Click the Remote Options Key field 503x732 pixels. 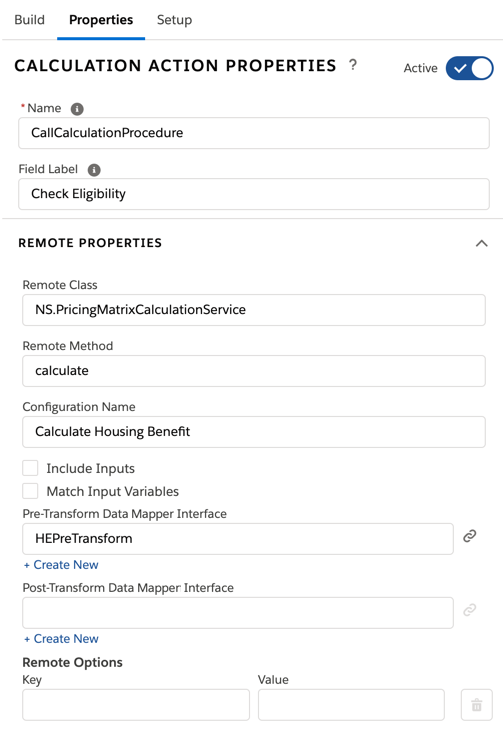(x=136, y=705)
